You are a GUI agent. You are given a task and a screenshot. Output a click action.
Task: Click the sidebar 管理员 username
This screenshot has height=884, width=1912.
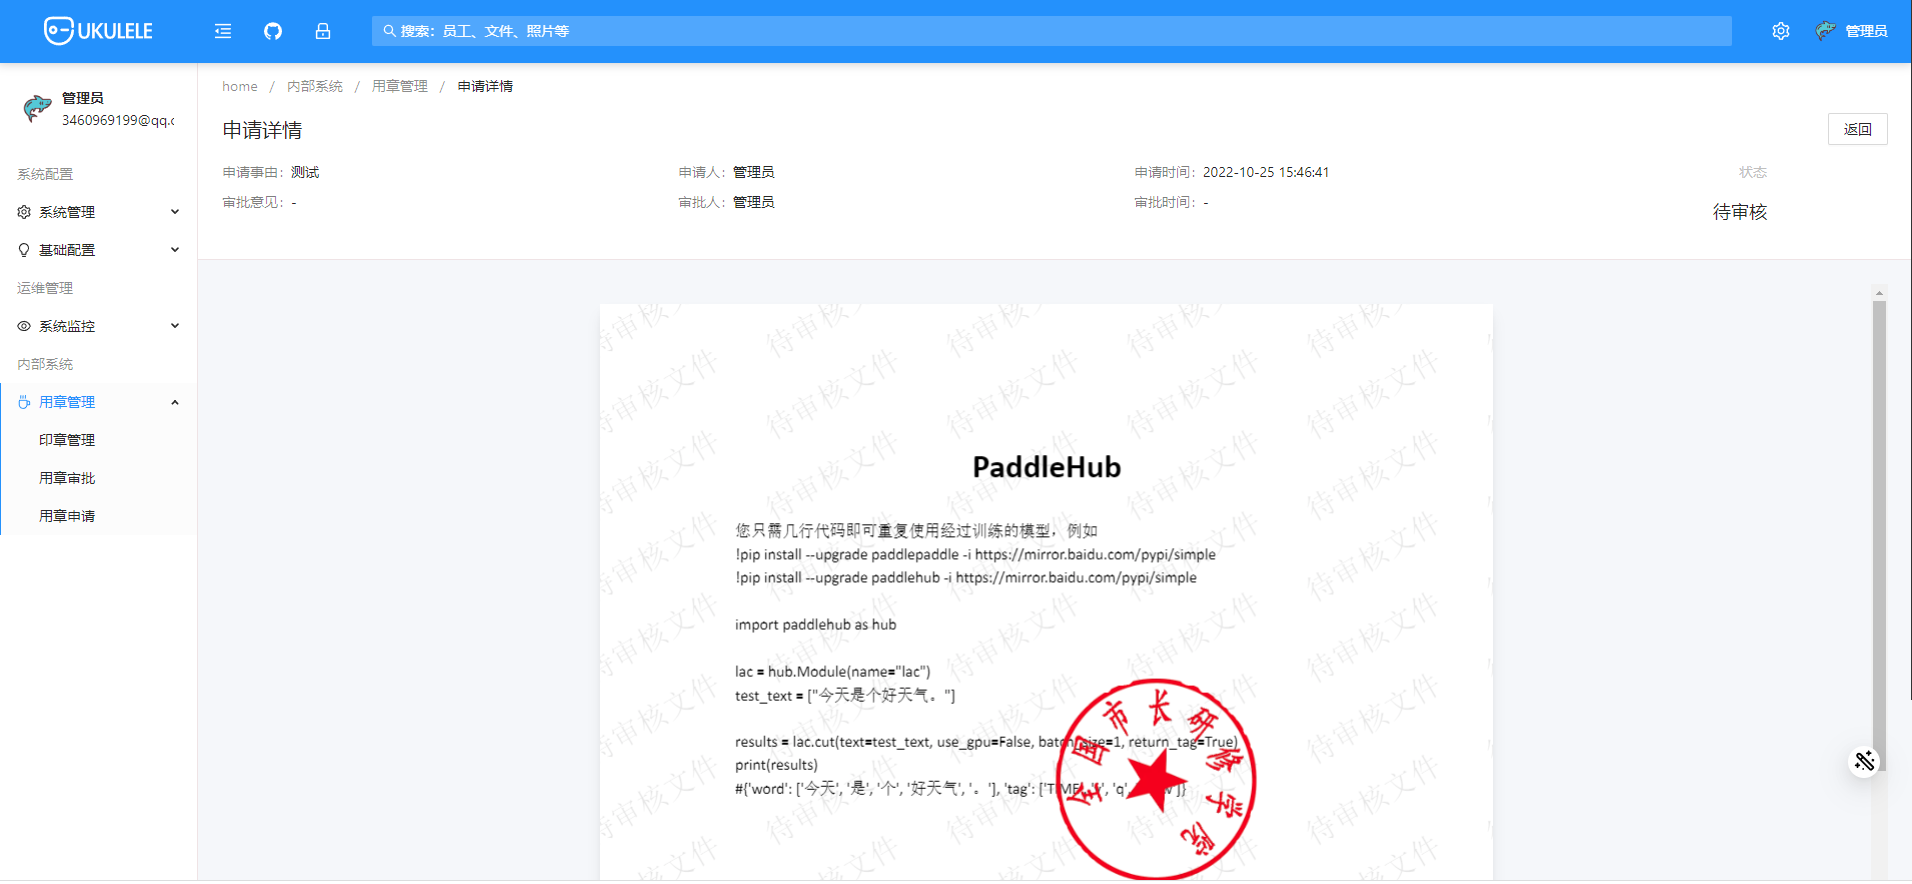pyautogui.click(x=83, y=98)
